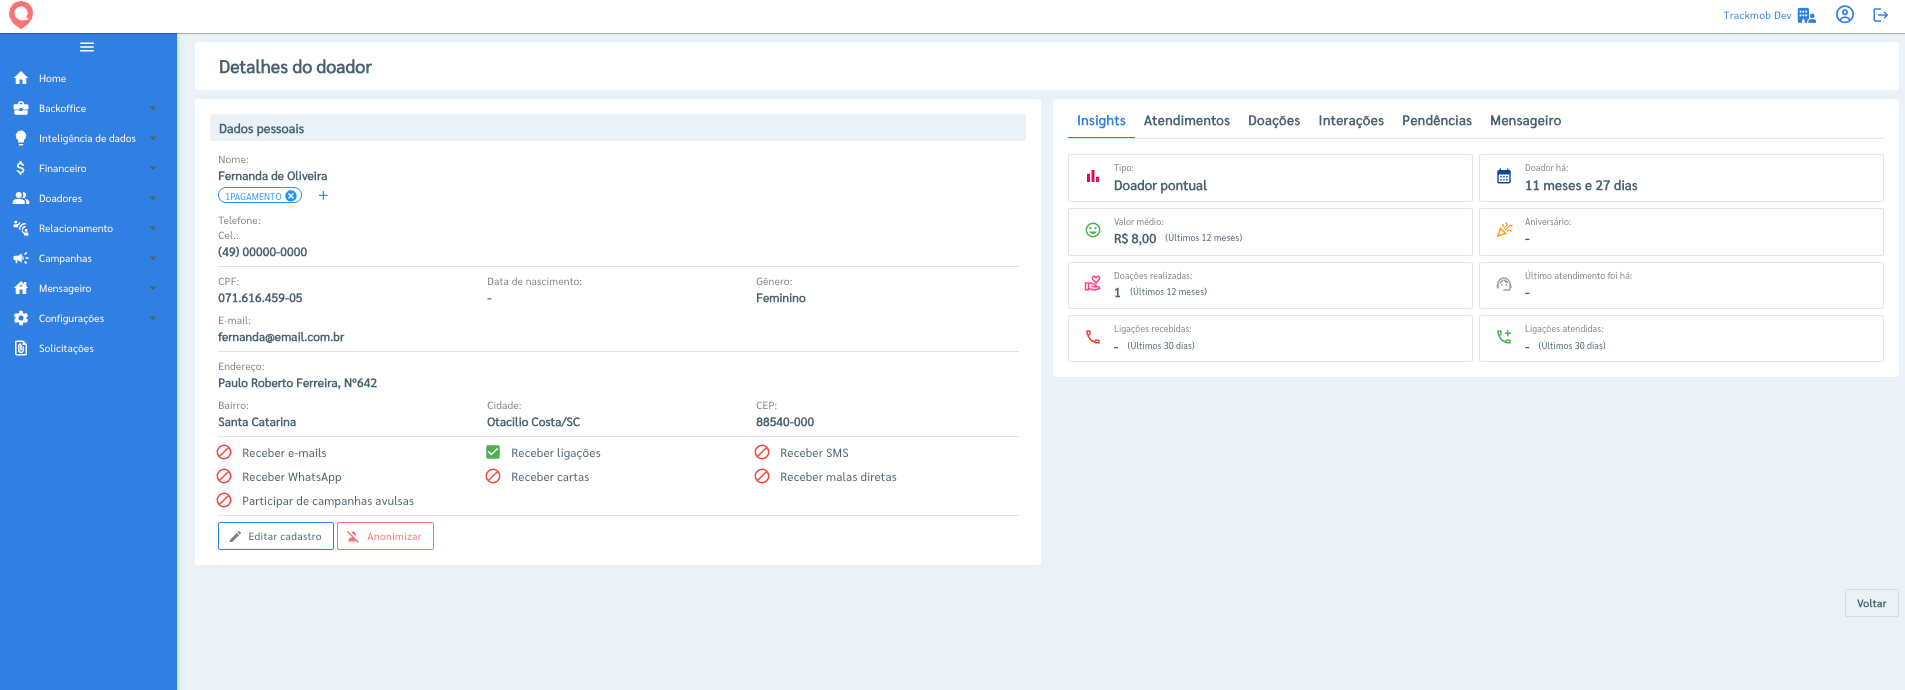Open the Pendências tab
1905x690 pixels.
pos(1437,120)
